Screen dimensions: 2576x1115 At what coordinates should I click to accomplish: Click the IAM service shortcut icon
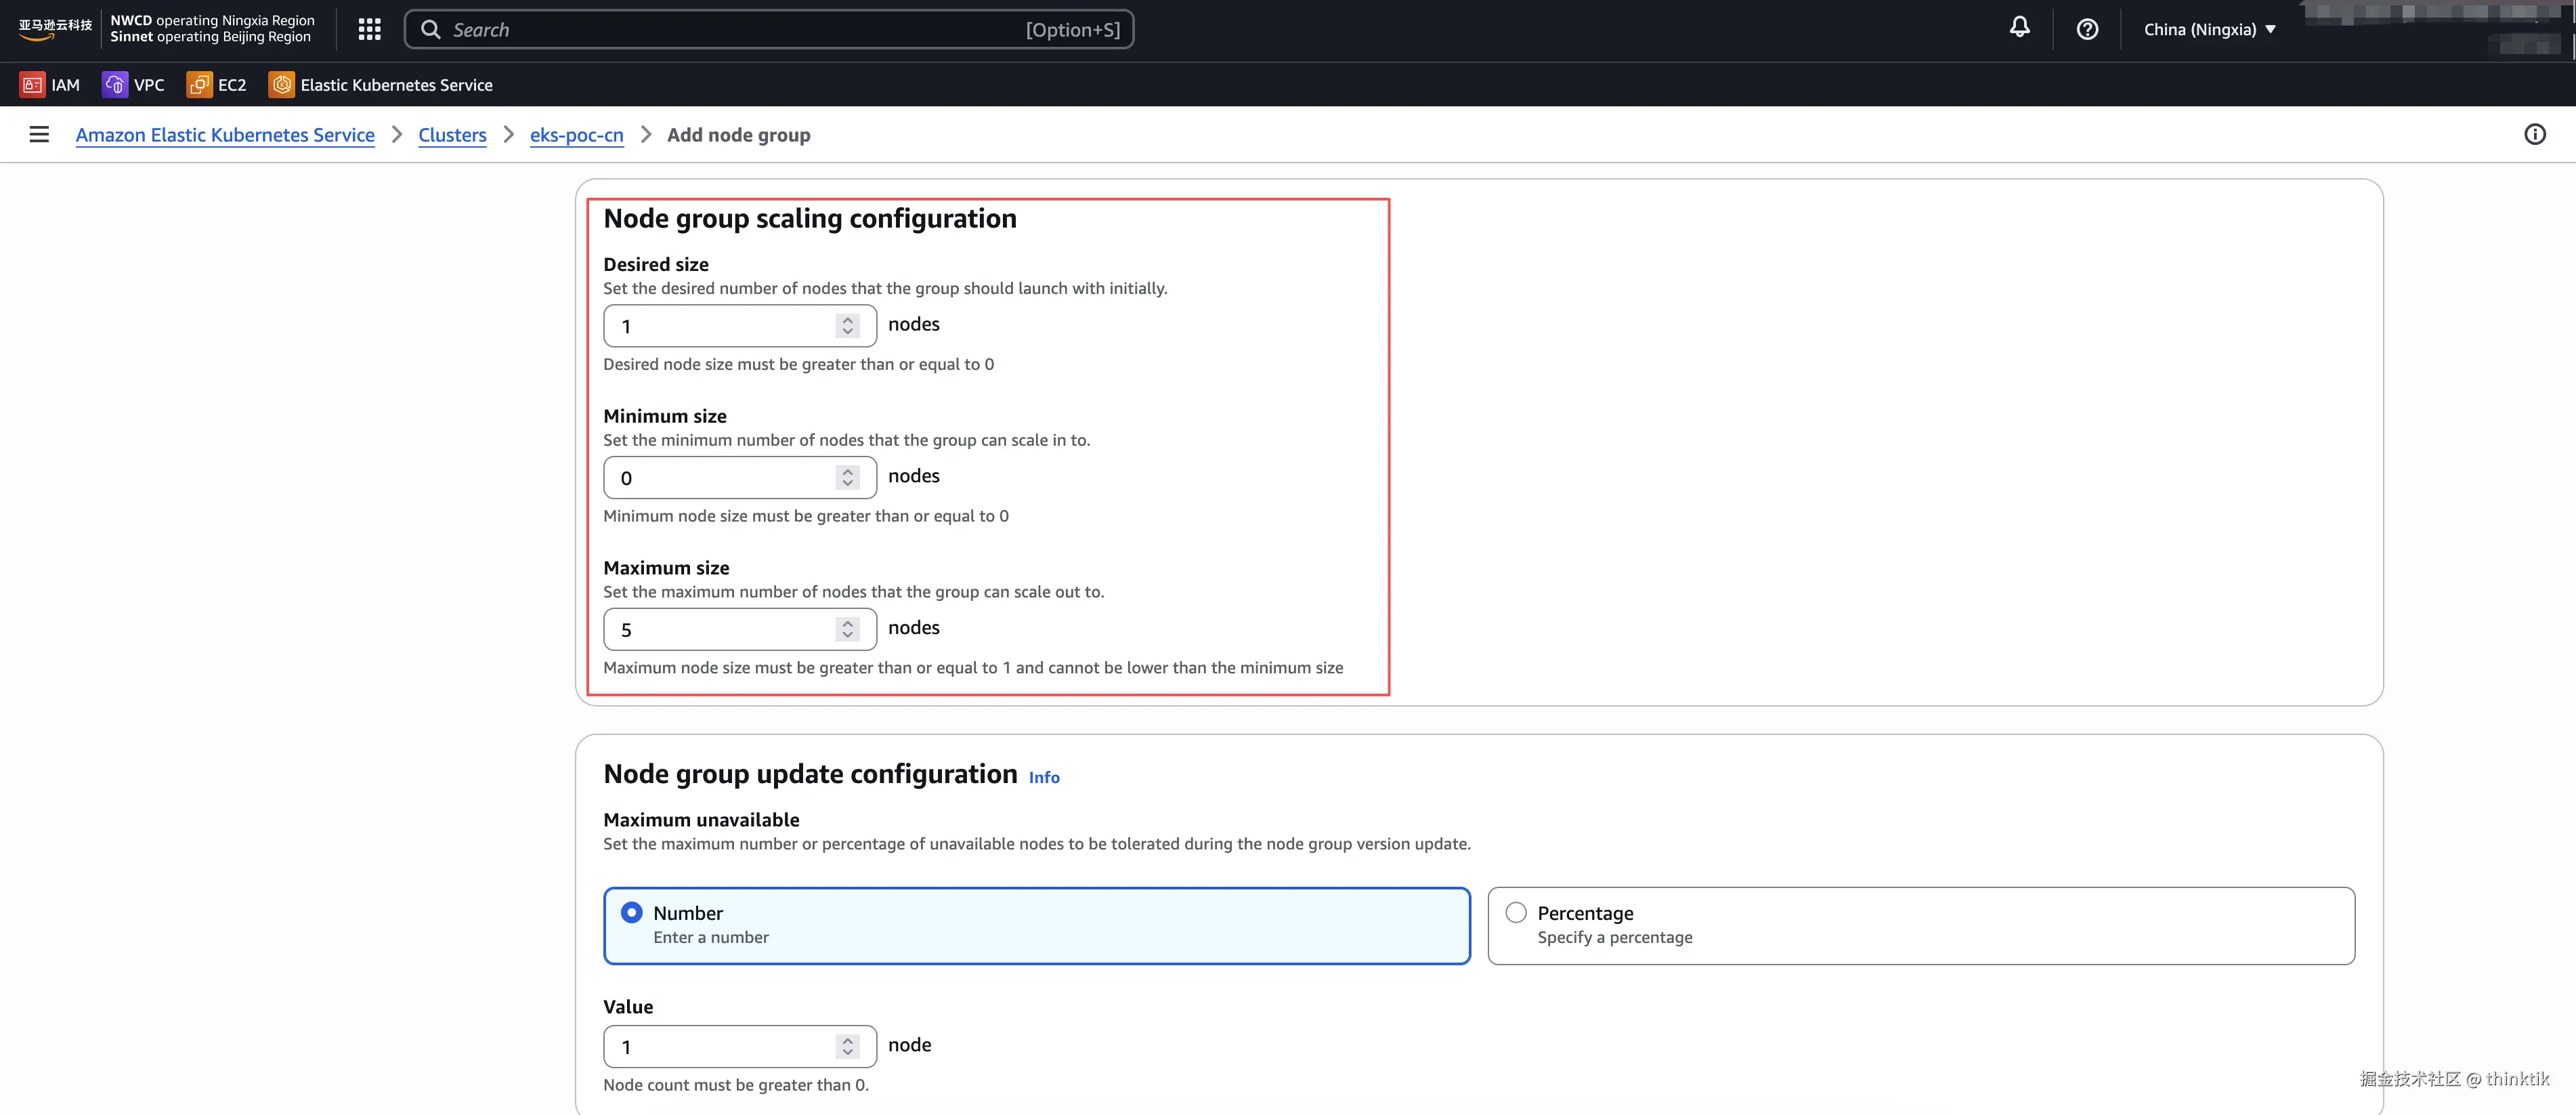32,85
